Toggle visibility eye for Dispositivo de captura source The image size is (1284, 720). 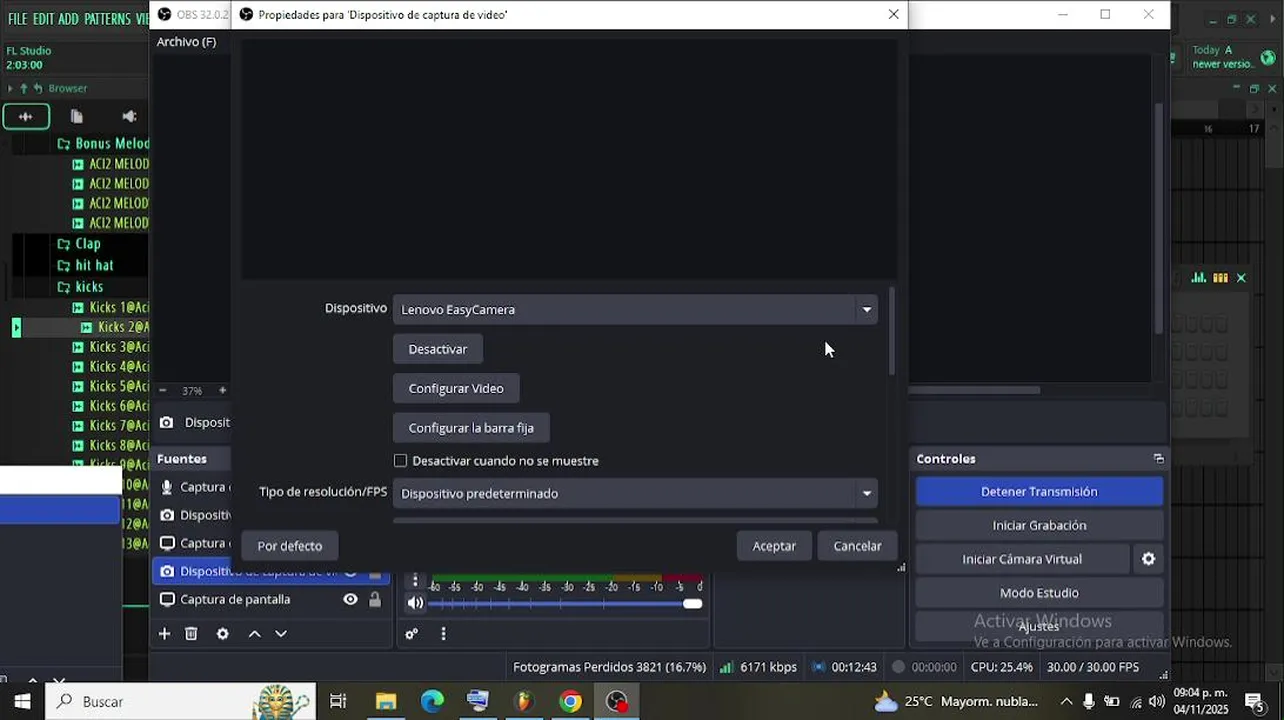click(x=350, y=572)
